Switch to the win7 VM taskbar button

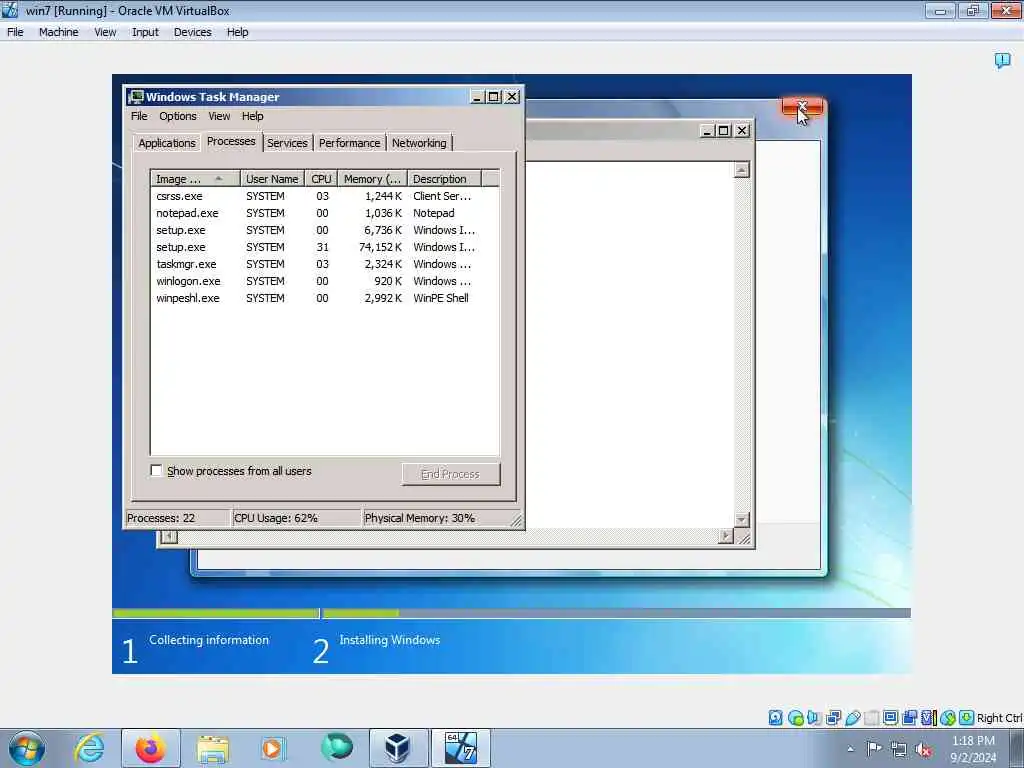460,748
